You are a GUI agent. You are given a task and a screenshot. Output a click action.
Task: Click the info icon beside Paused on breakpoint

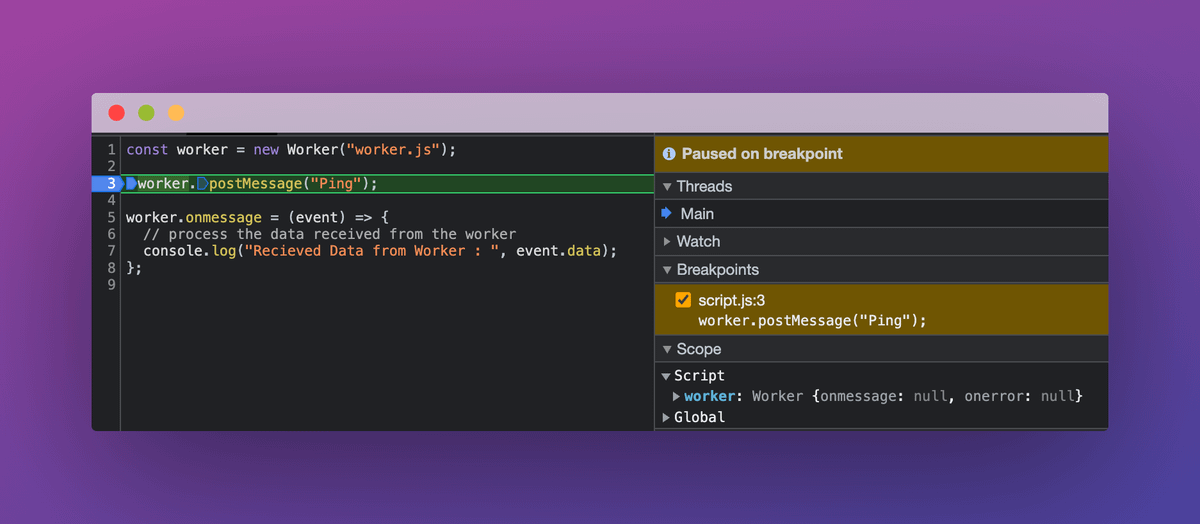(x=669, y=154)
